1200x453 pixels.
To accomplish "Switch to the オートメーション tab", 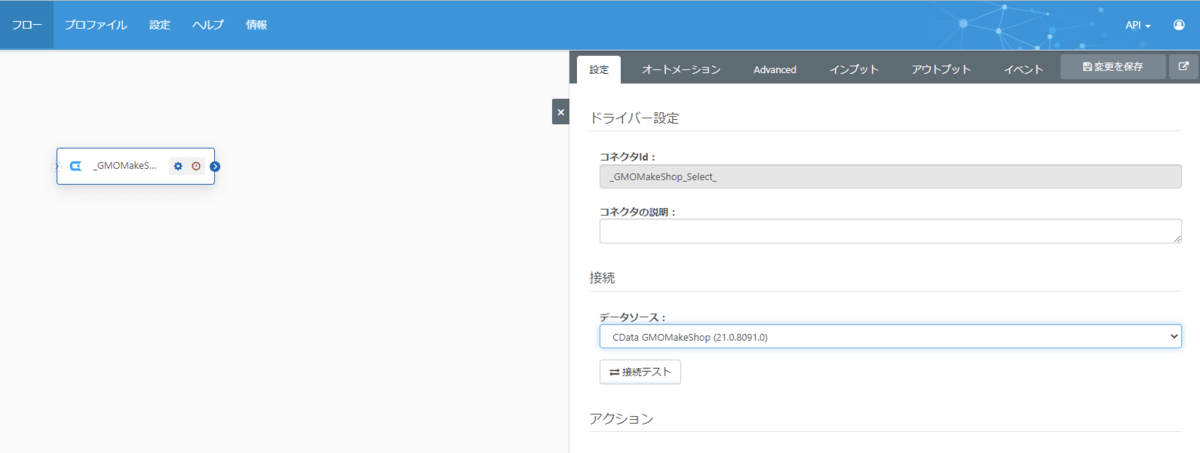I will tap(681, 70).
